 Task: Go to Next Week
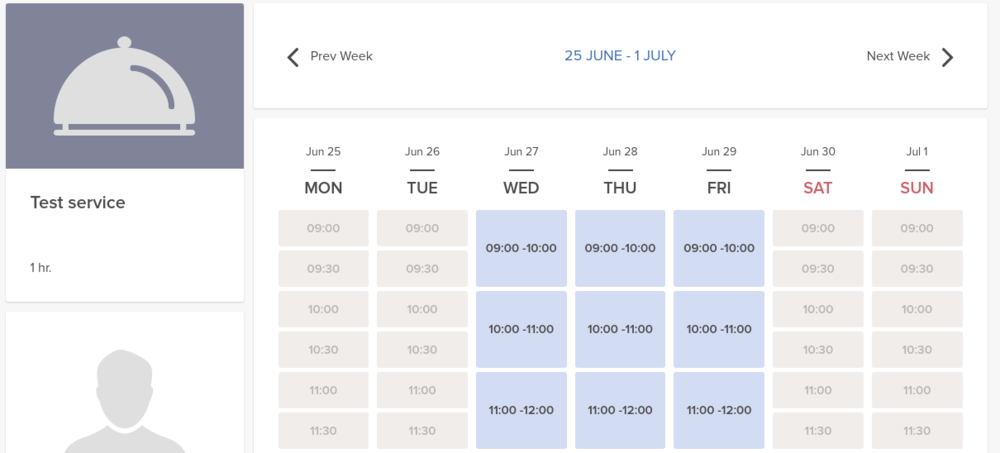[898, 57]
